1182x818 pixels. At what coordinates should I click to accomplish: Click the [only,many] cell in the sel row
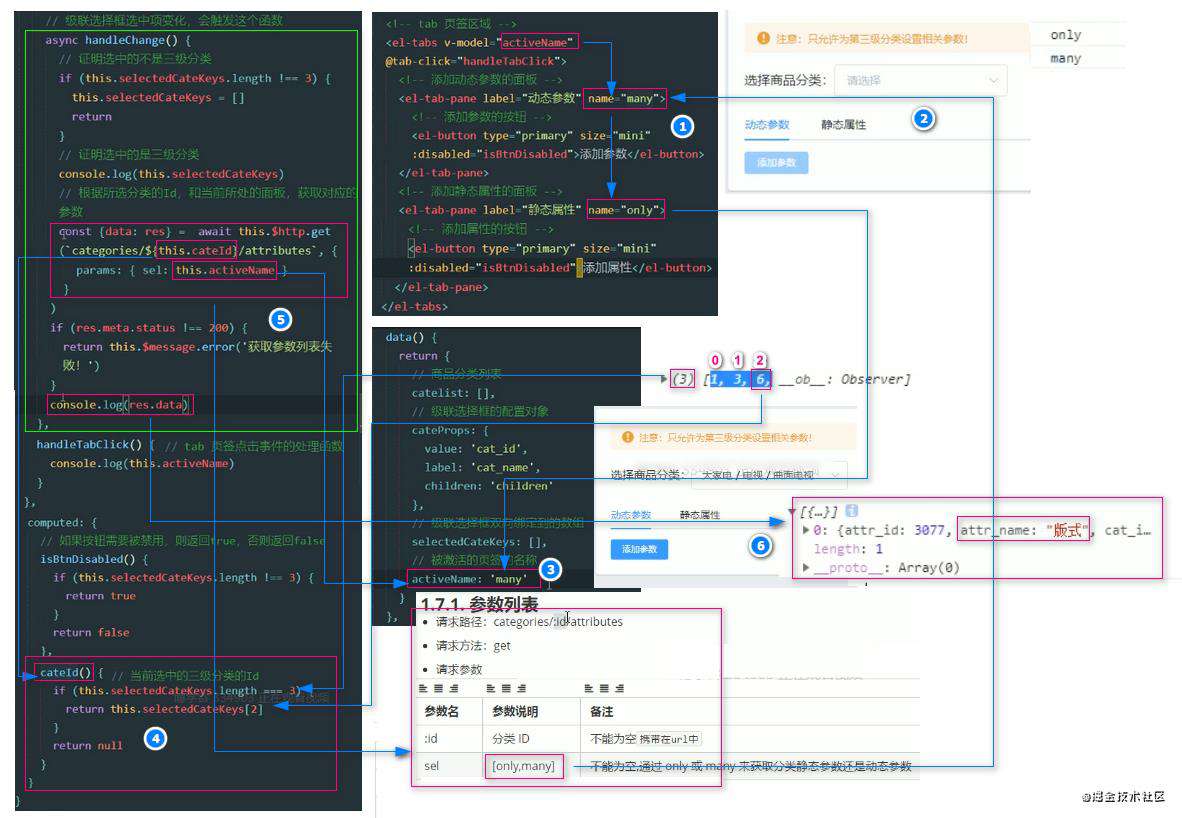[523, 766]
